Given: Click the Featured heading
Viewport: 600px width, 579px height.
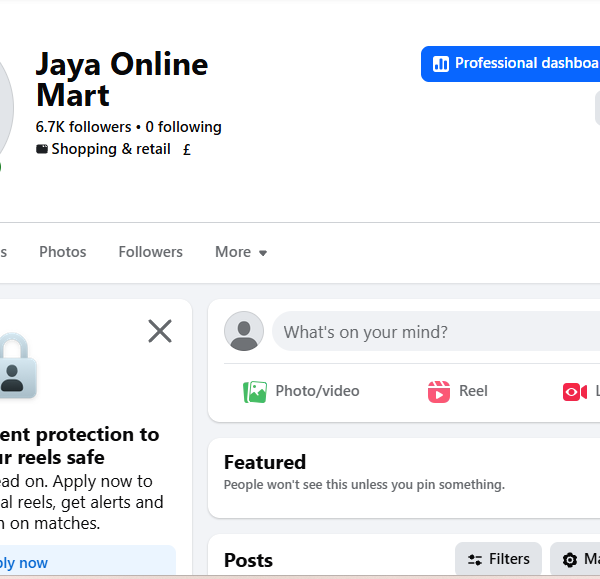Looking at the screenshot, I should [265, 462].
